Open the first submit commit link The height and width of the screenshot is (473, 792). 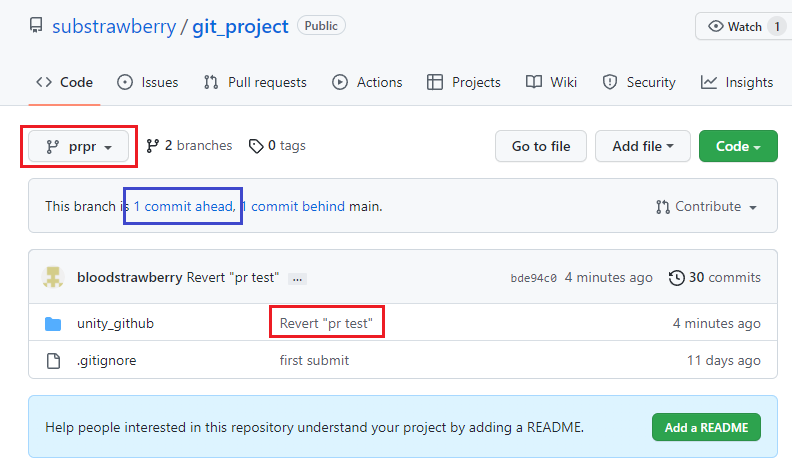(x=314, y=360)
